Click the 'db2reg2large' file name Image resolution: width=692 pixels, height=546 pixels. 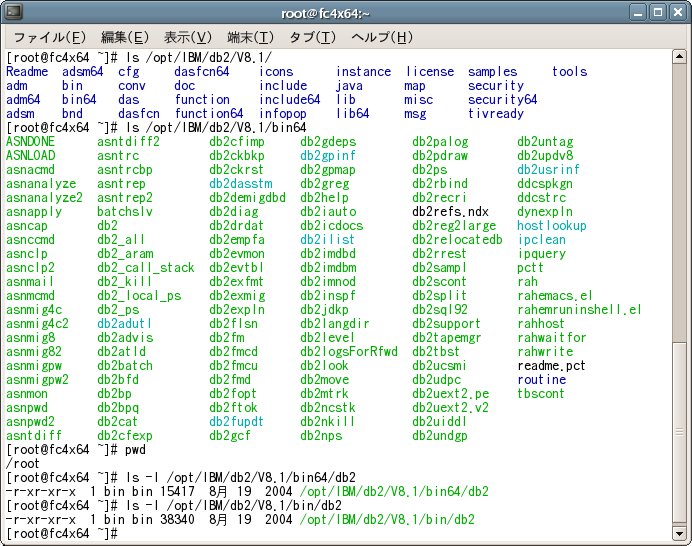tap(454, 226)
